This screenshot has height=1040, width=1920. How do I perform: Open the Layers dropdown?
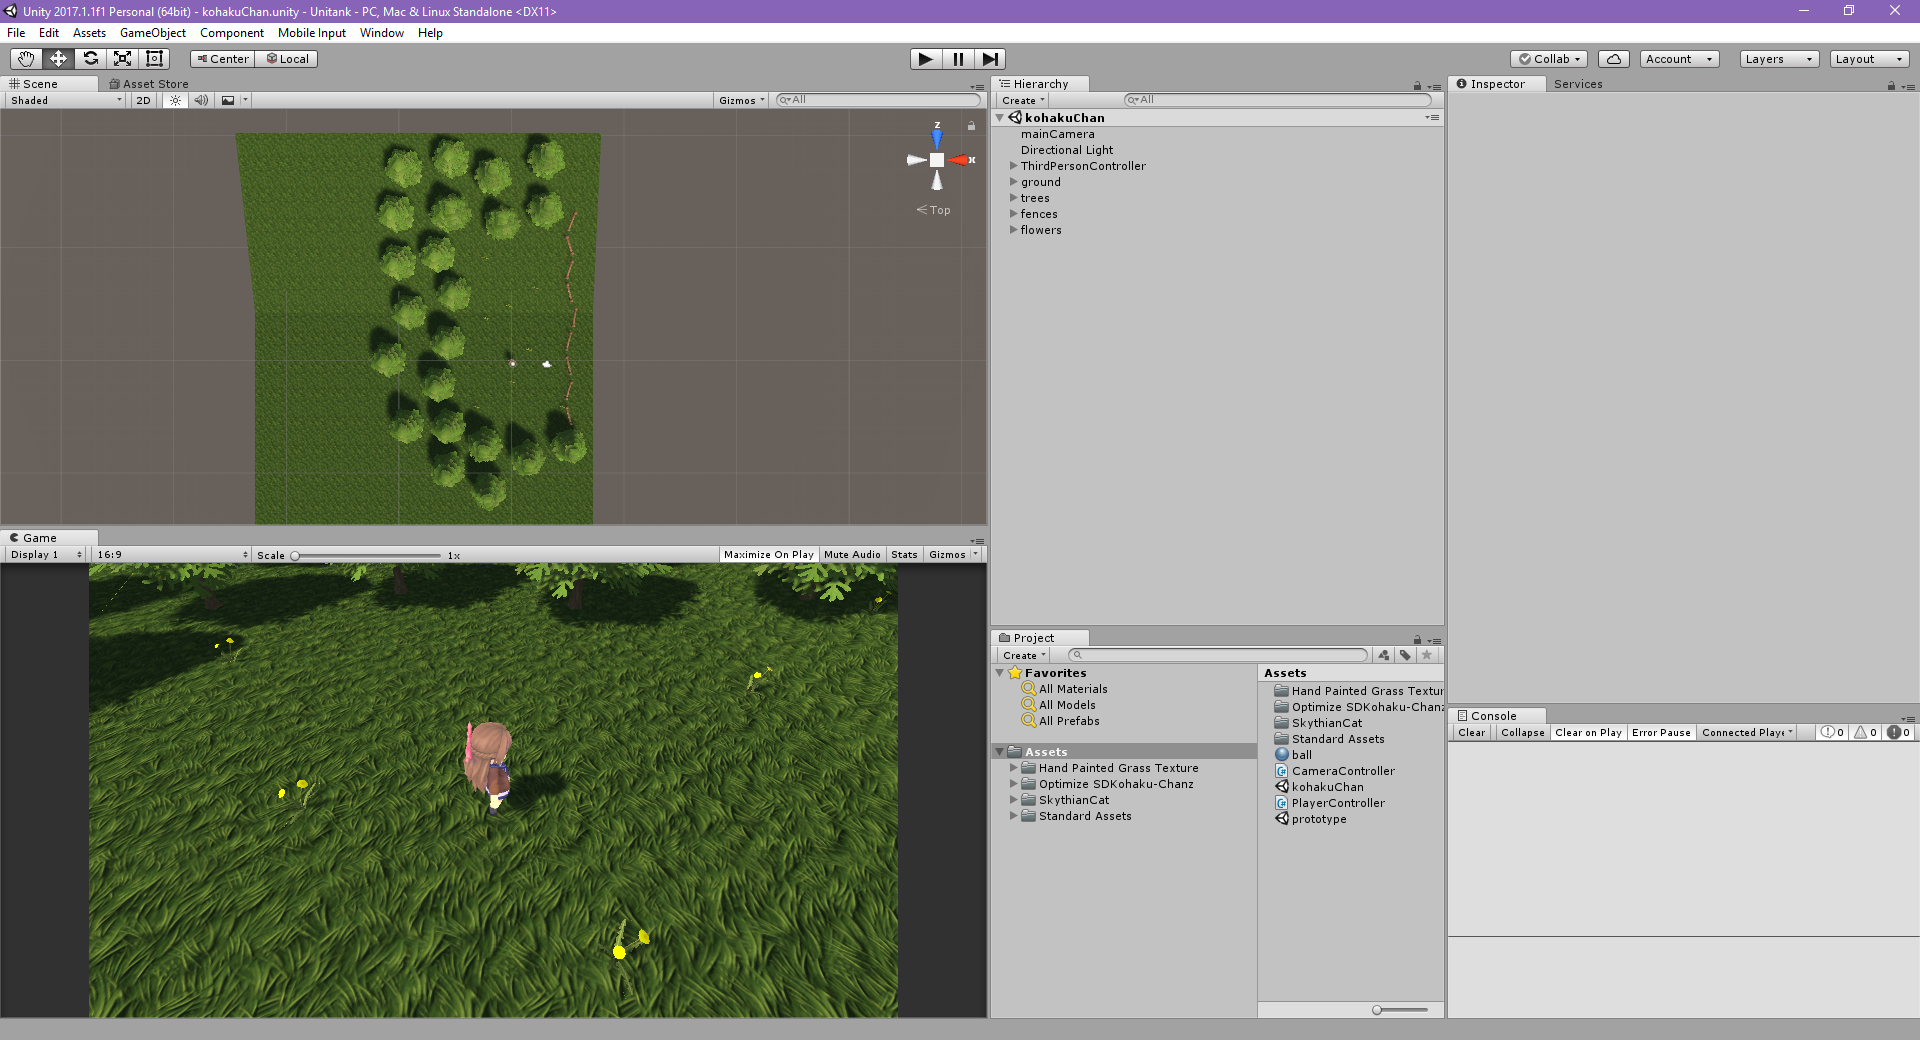point(1778,59)
